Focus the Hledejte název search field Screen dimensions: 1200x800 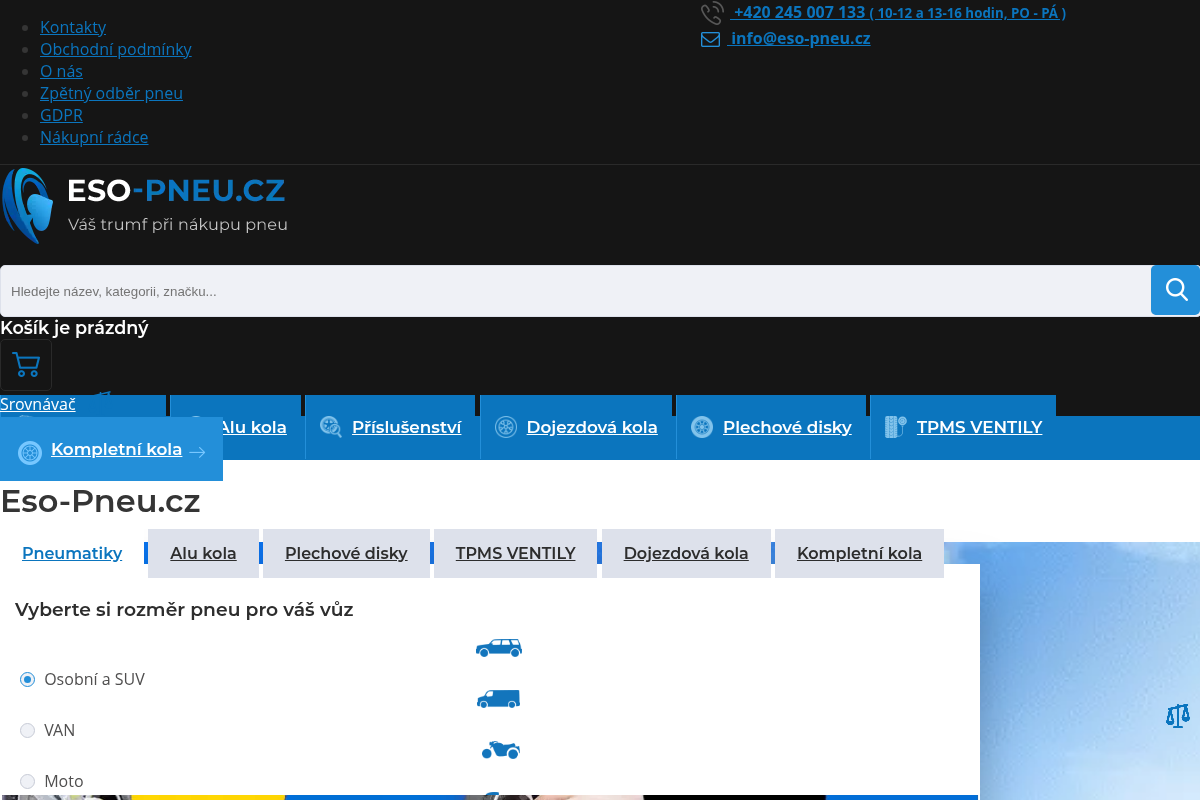click(x=575, y=291)
